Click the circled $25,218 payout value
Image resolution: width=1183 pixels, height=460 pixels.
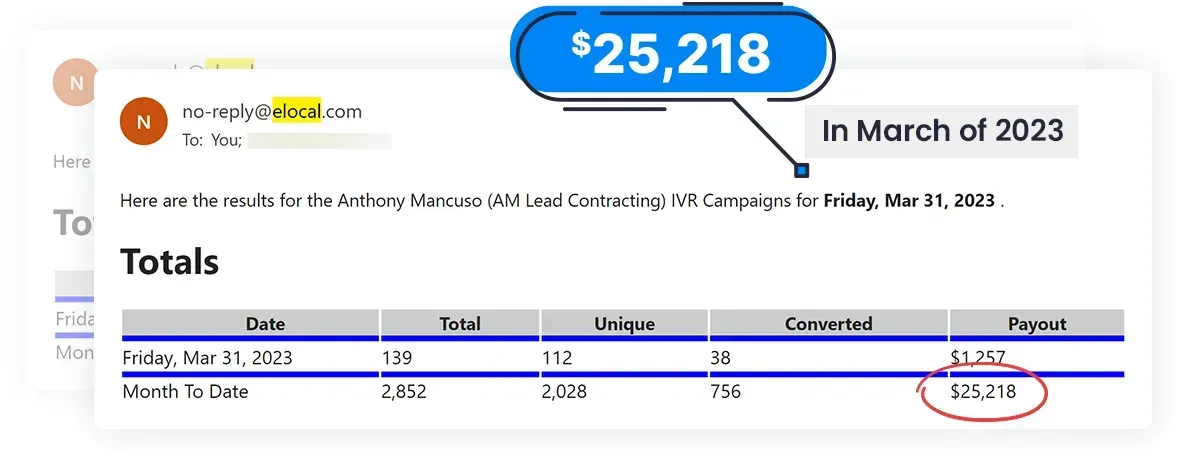983,391
